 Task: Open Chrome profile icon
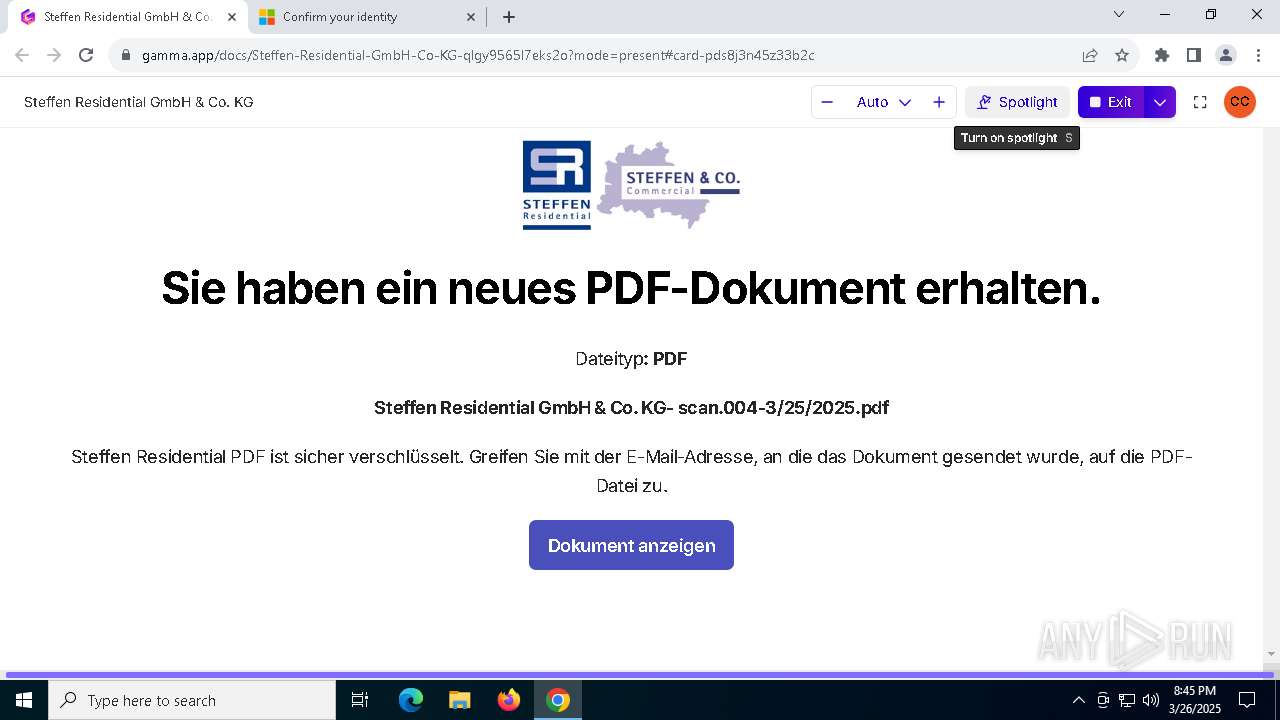click(1225, 55)
